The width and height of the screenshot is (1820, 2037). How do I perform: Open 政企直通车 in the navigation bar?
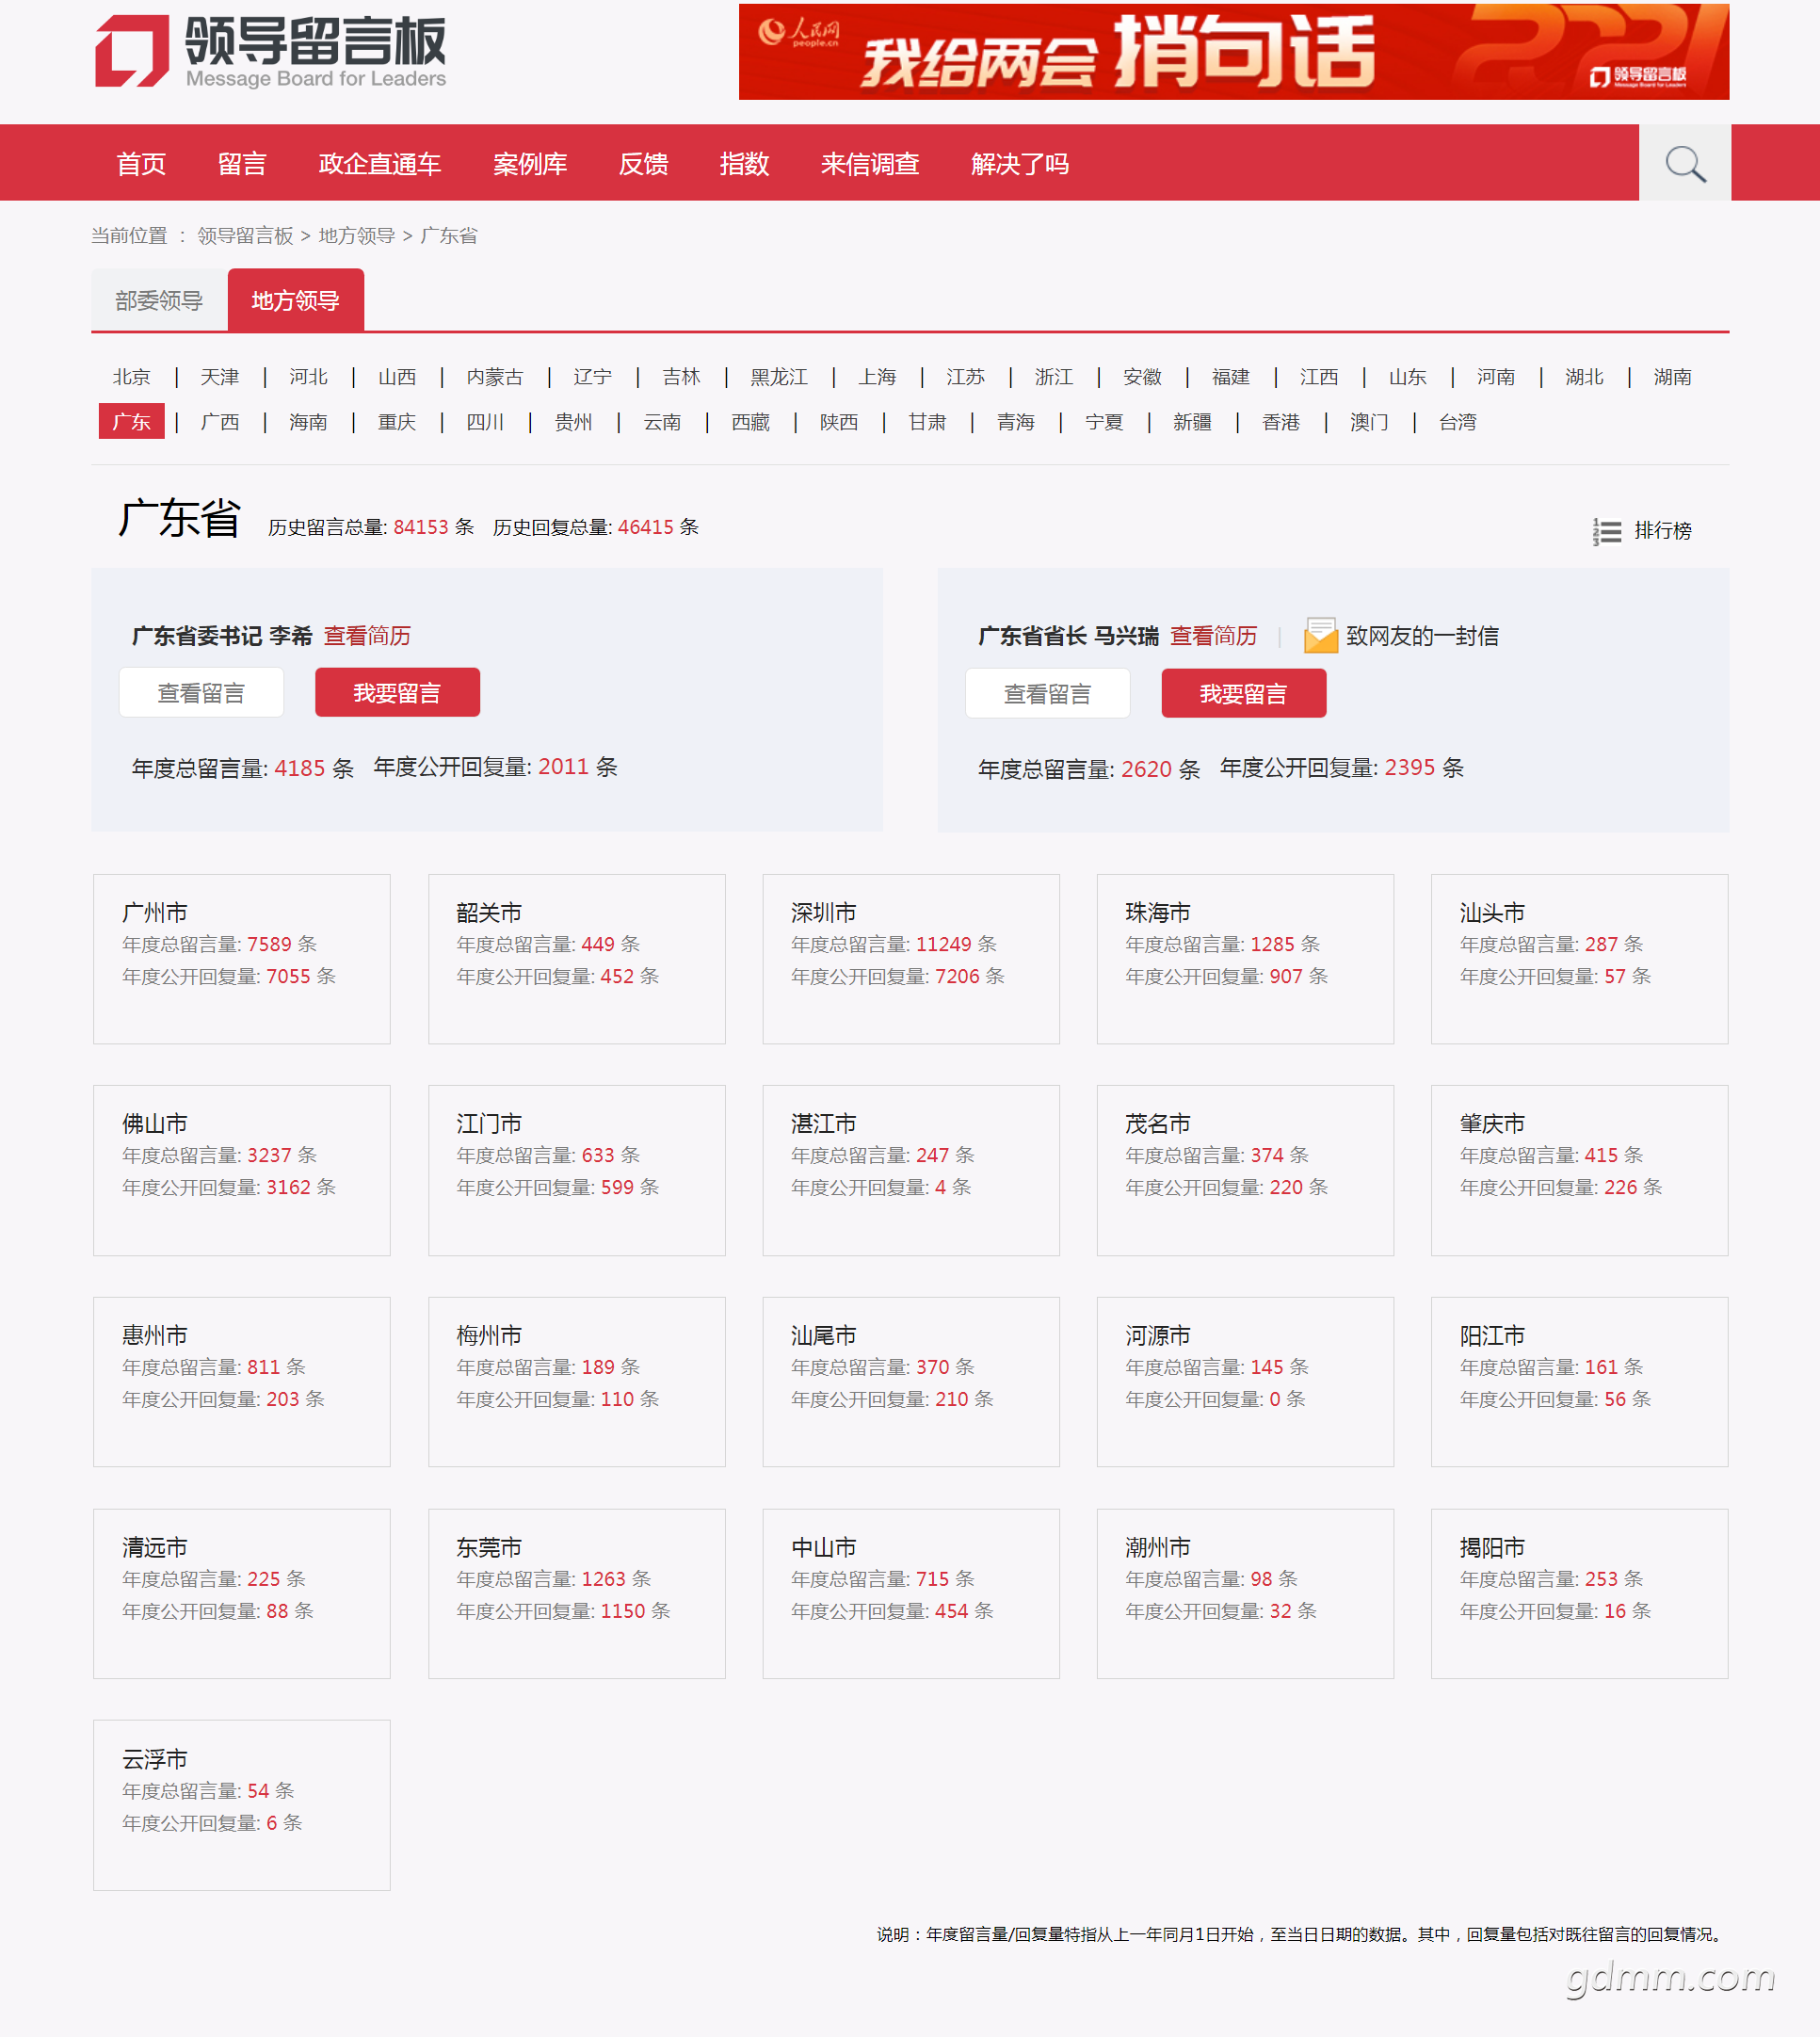380,164
